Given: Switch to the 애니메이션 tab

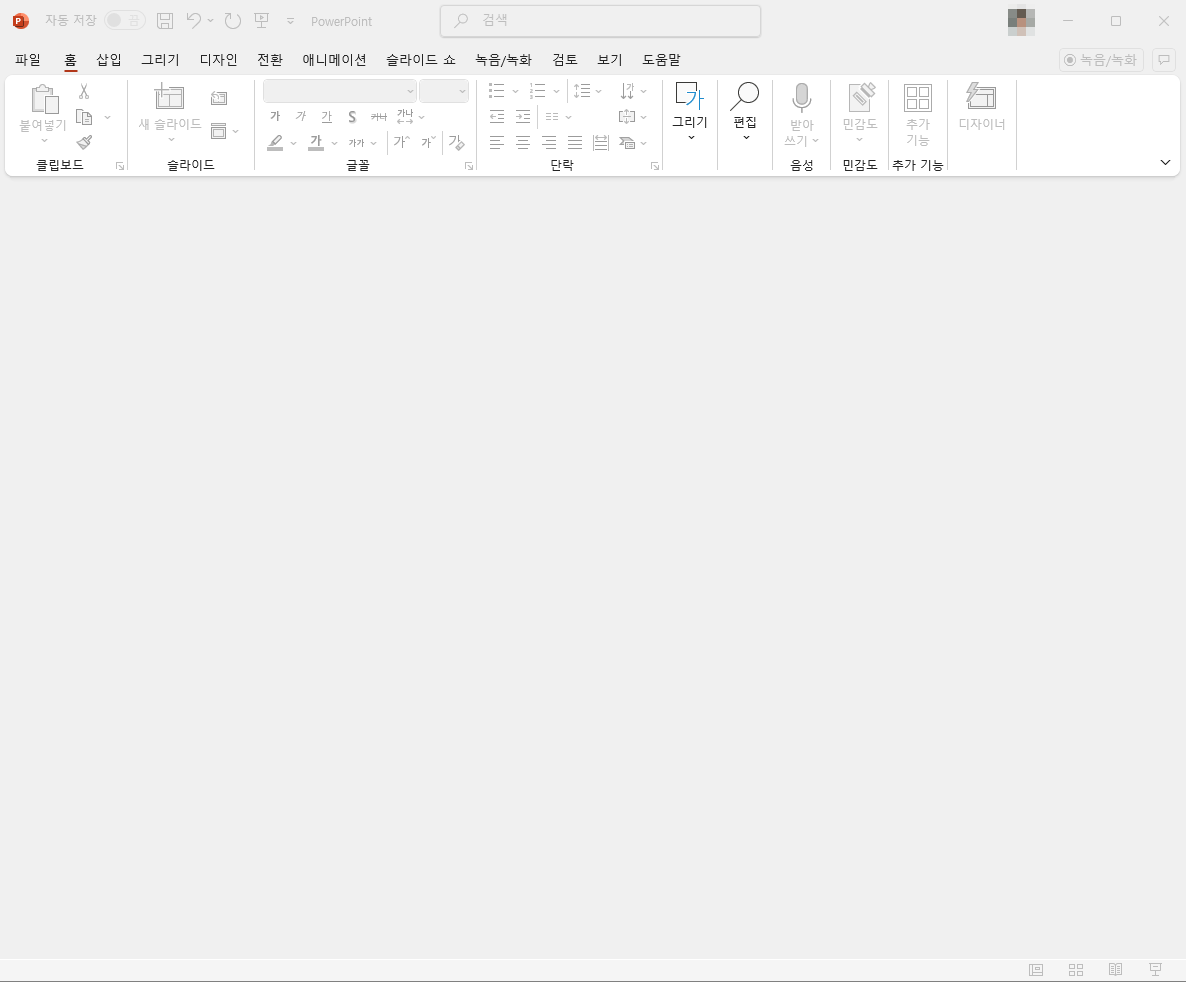Looking at the screenshot, I should (x=334, y=60).
